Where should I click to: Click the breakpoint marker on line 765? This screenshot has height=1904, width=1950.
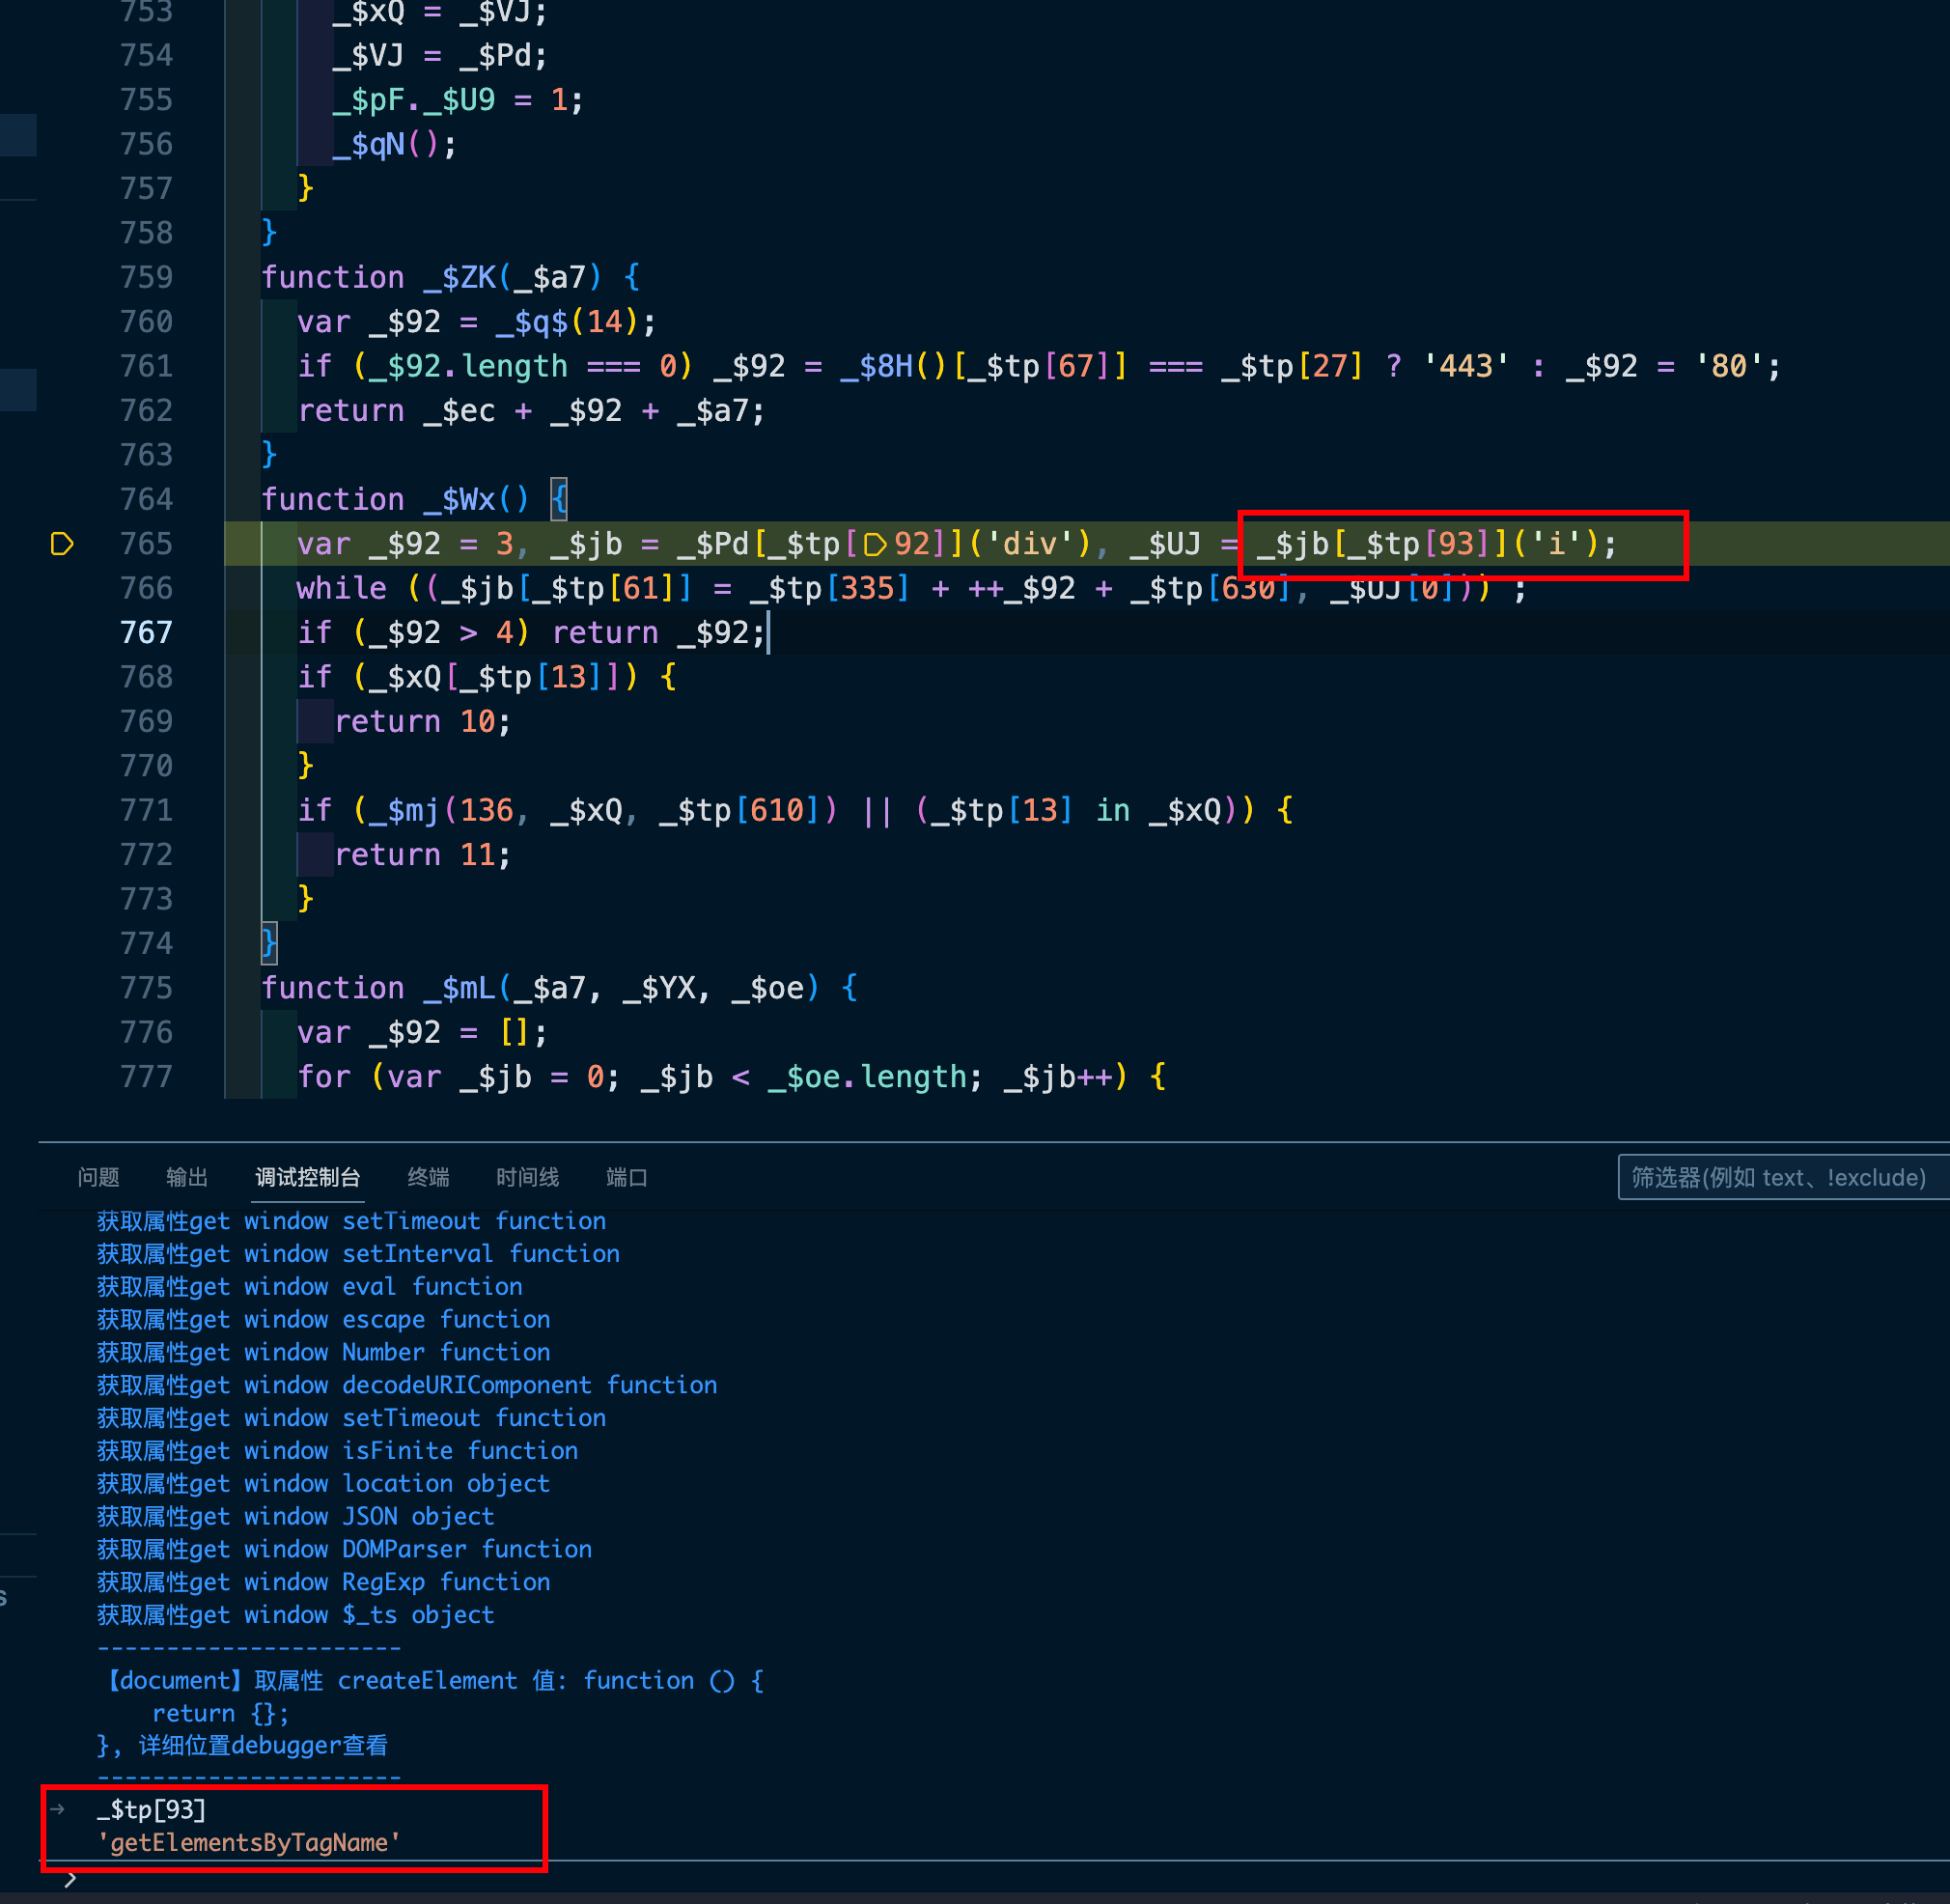click(x=62, y=544)
